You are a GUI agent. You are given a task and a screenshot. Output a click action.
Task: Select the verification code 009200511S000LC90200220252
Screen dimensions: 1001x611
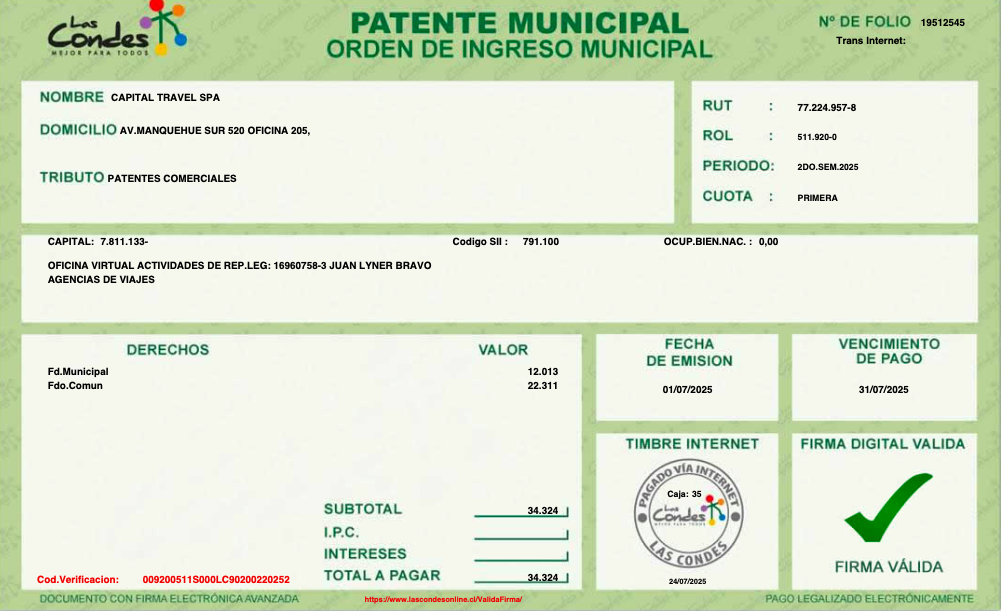tap(216, 580)
